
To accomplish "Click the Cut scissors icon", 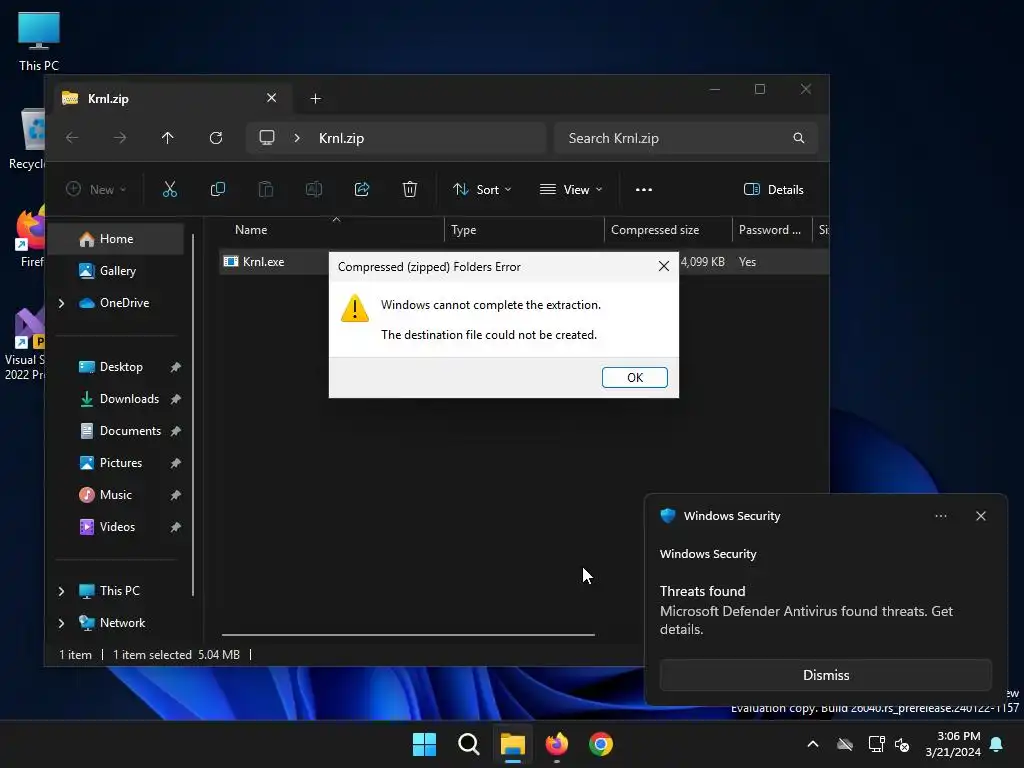I will (170, 189).
